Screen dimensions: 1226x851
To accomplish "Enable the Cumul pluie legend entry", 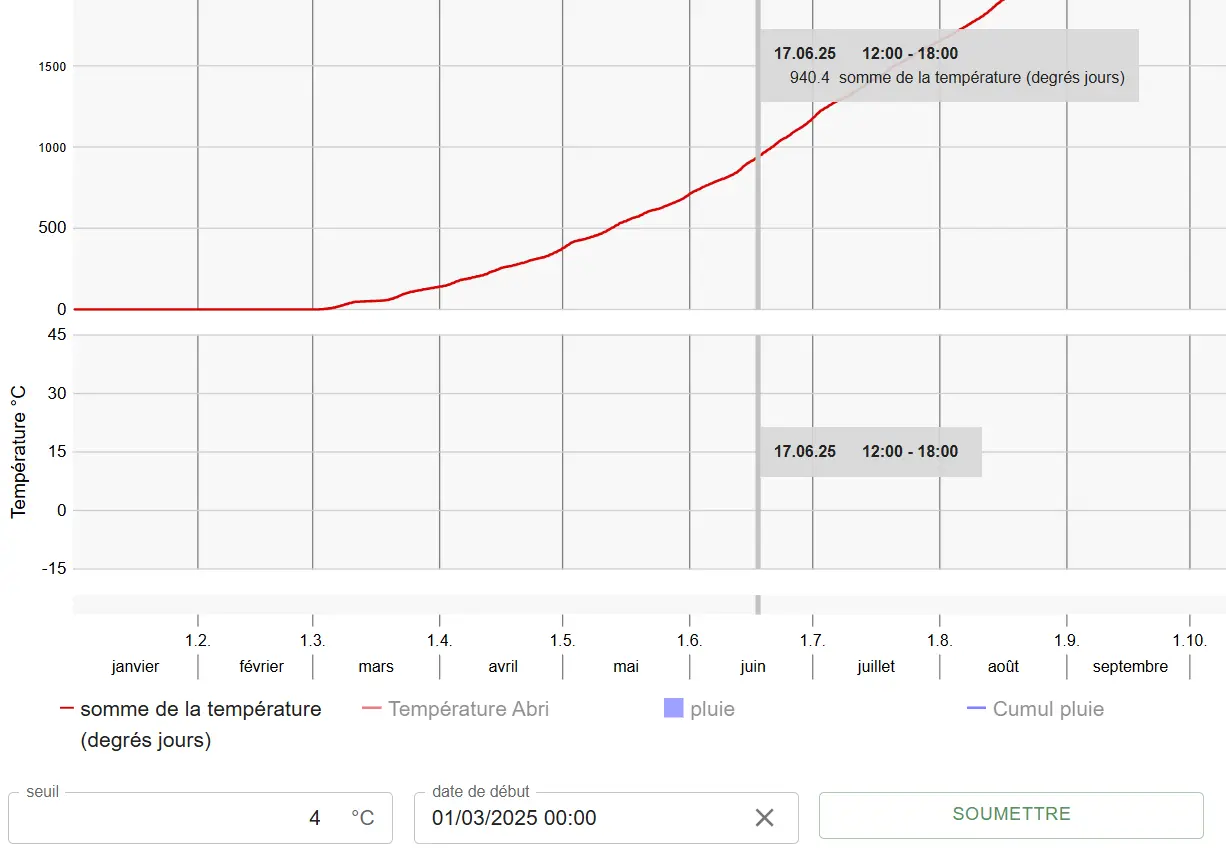I will coord(1047,709).
